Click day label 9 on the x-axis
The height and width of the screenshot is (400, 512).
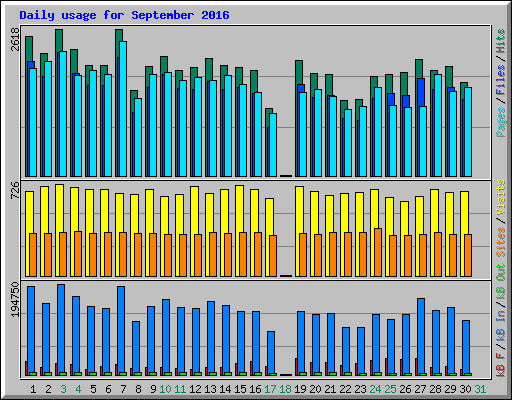pos(153,389)
